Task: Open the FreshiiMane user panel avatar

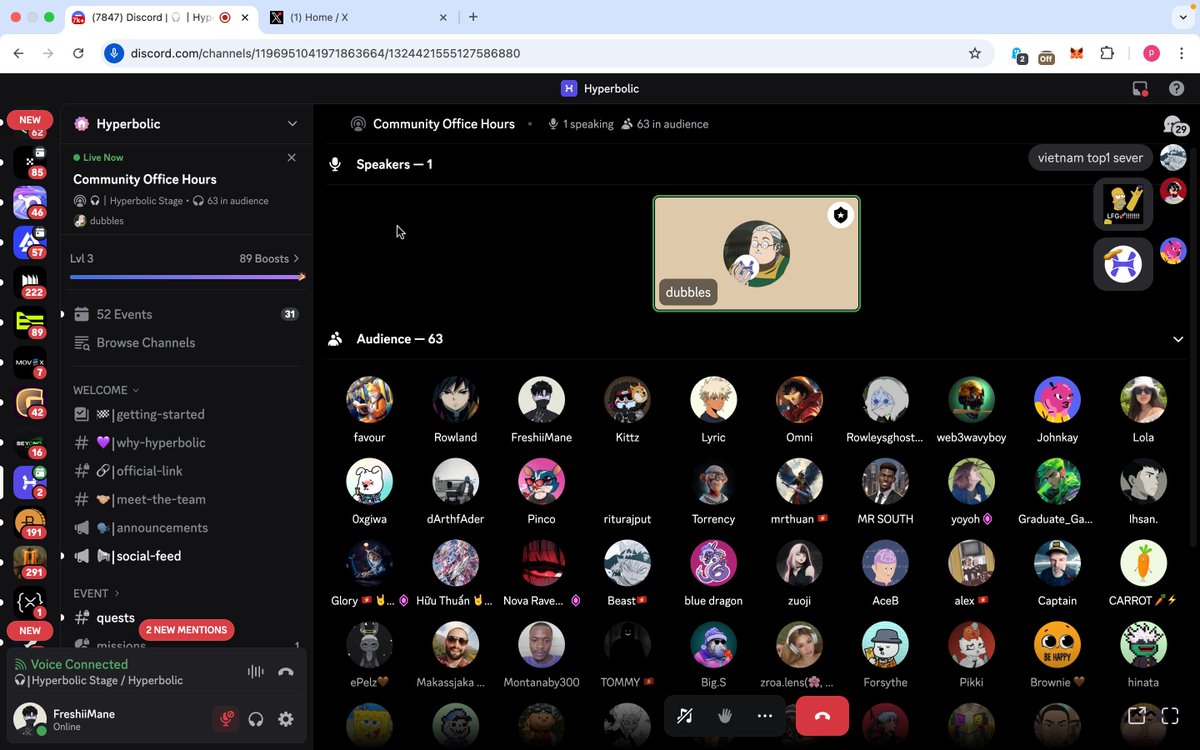Action: 30,719
